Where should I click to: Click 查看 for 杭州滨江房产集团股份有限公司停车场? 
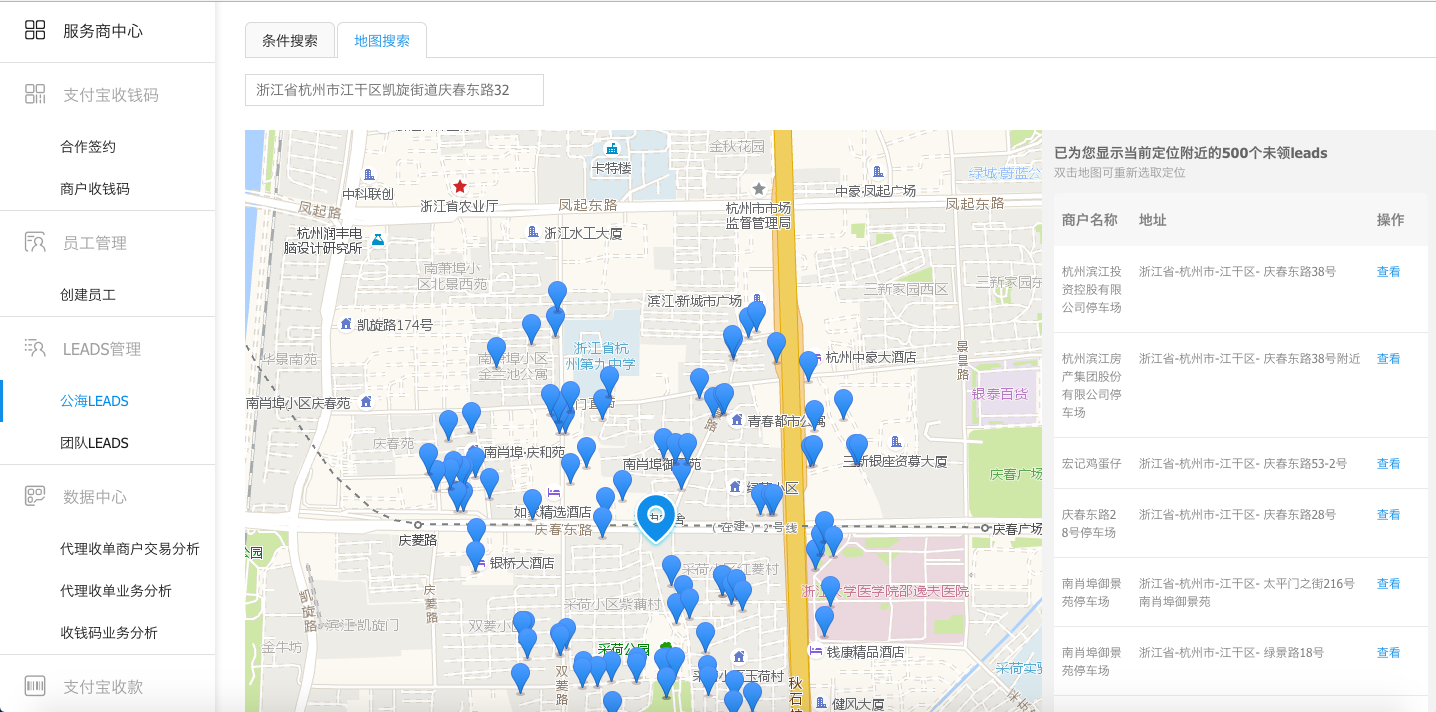click(1388, 358)
